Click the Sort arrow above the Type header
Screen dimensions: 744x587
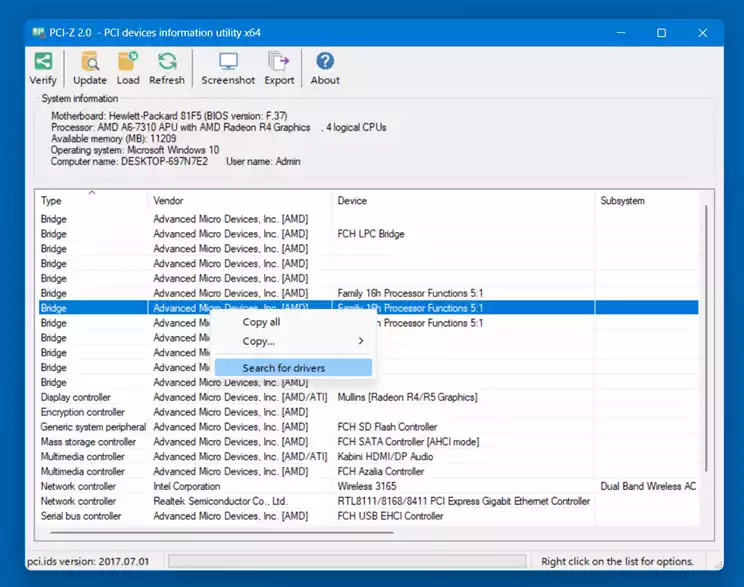(92, 192)
